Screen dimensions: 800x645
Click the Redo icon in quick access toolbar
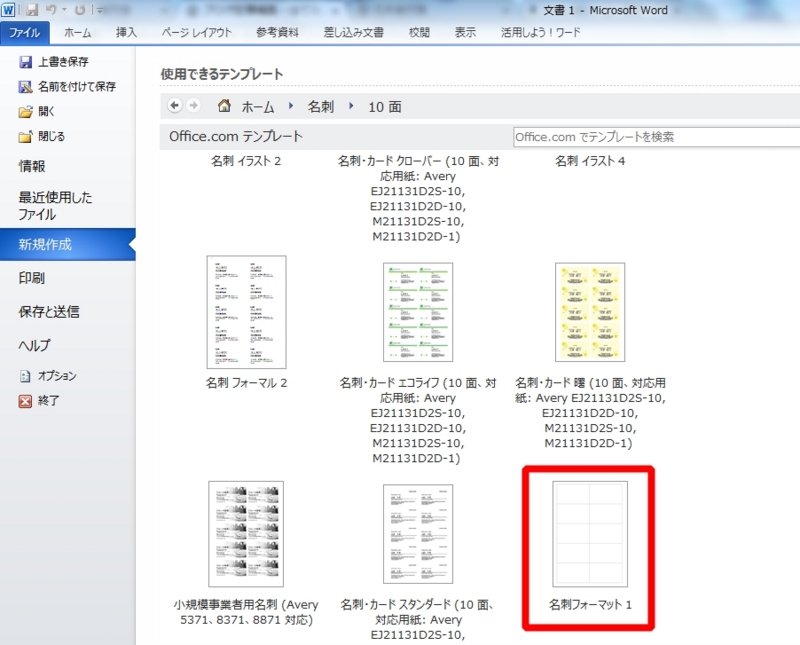point(80,10)
